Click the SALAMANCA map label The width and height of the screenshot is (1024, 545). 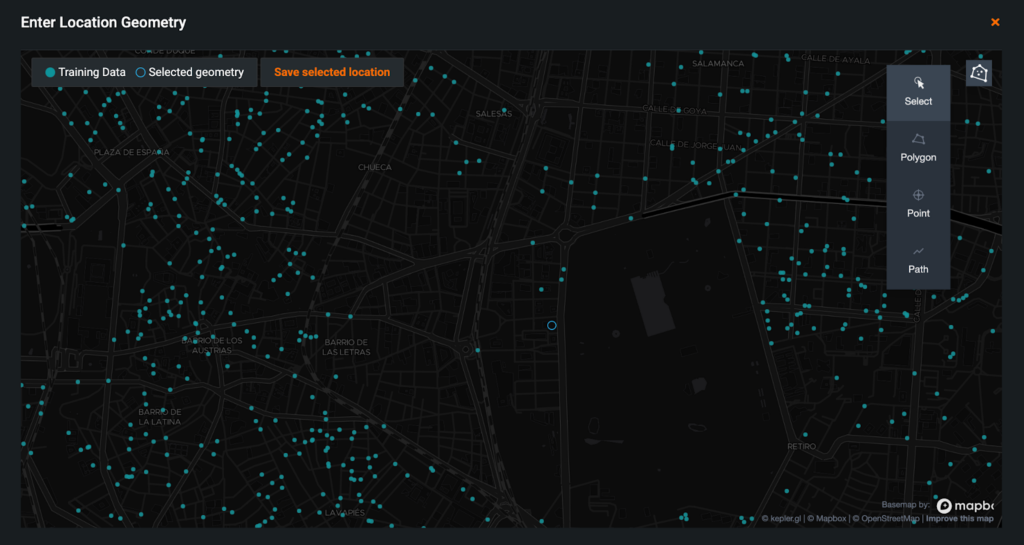pyautogui.click(x=718, y=63)
